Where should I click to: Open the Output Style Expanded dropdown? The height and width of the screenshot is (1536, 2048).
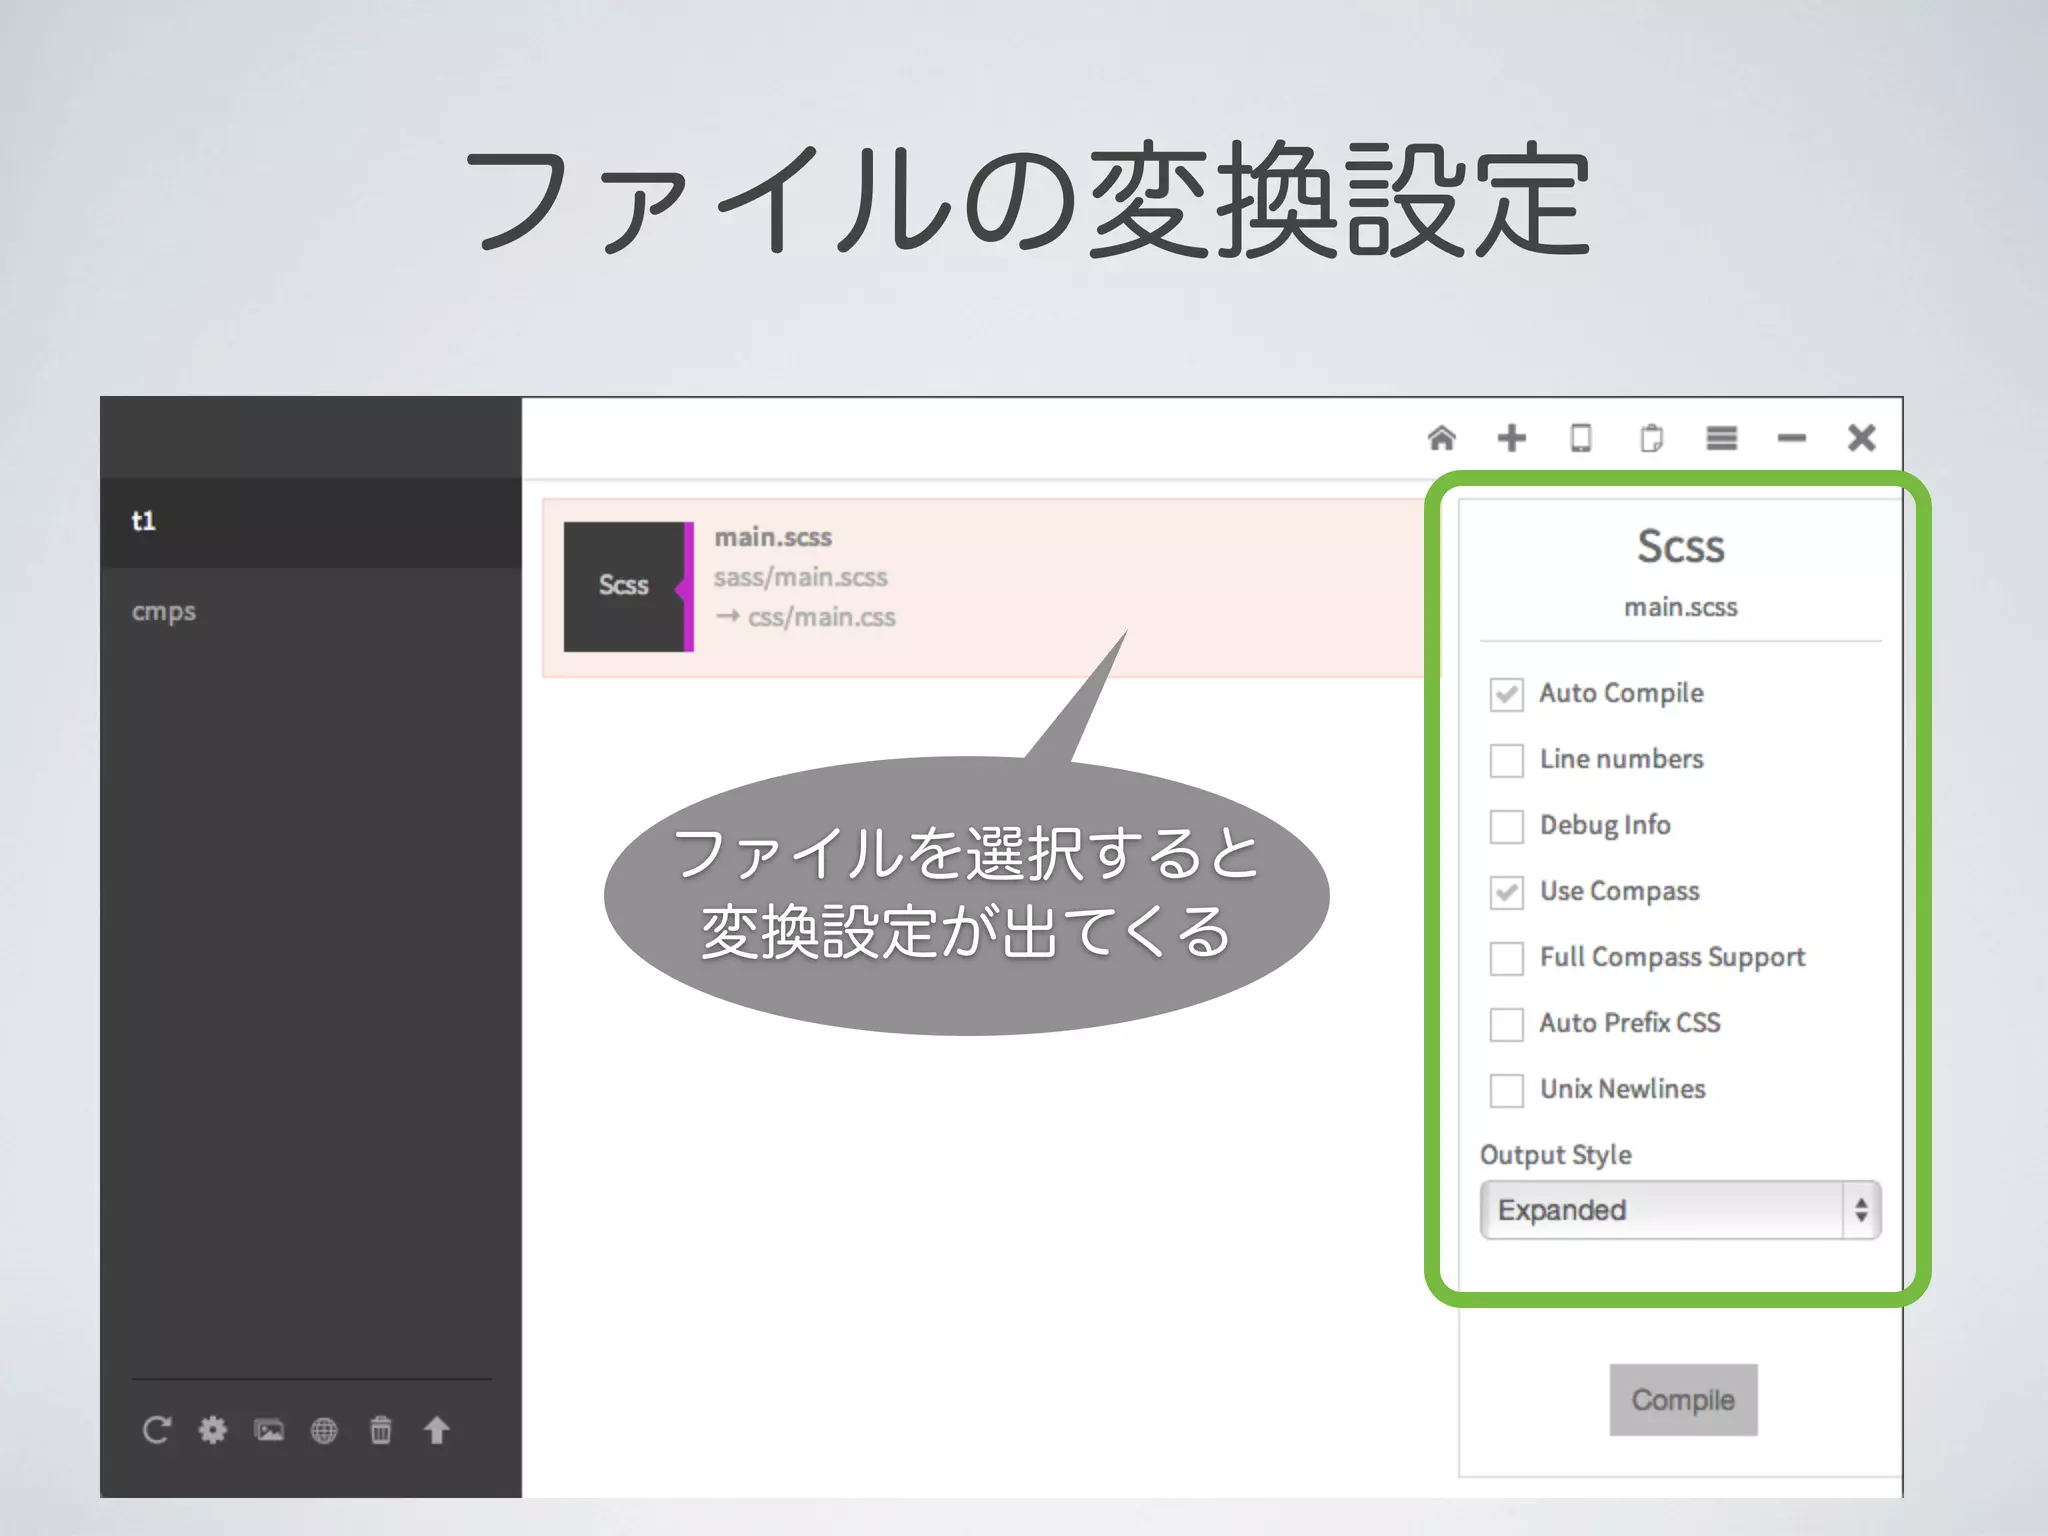1660,1210
